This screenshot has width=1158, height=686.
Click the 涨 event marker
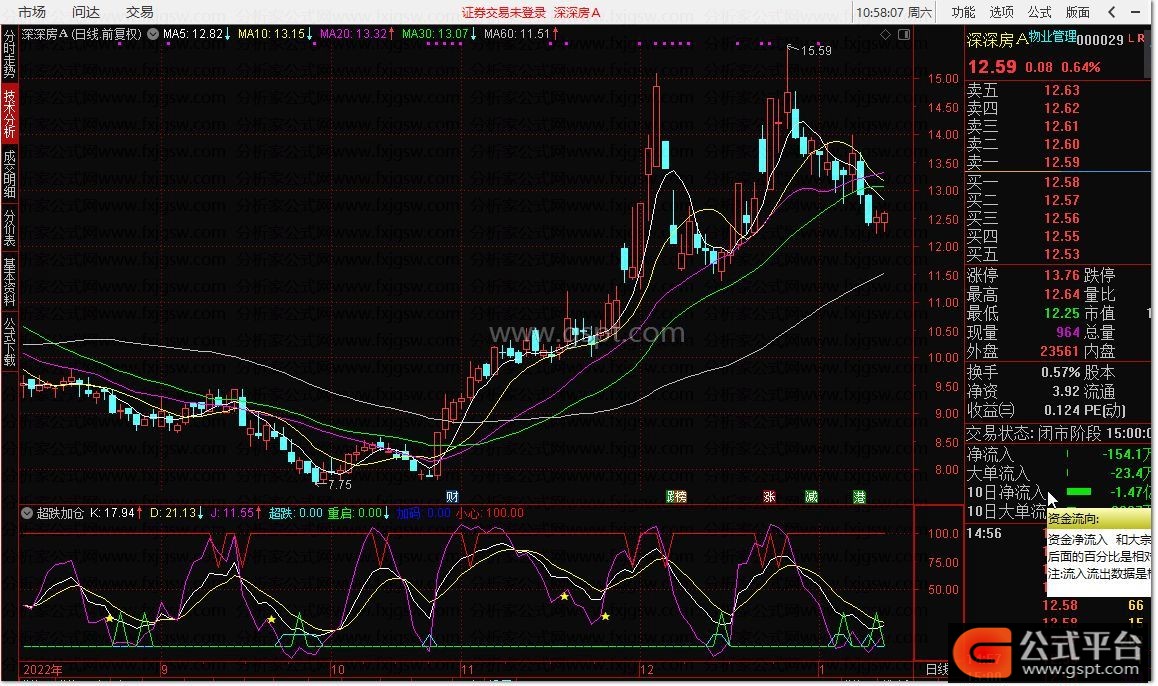pyautogui.click(x=769, y=496)
